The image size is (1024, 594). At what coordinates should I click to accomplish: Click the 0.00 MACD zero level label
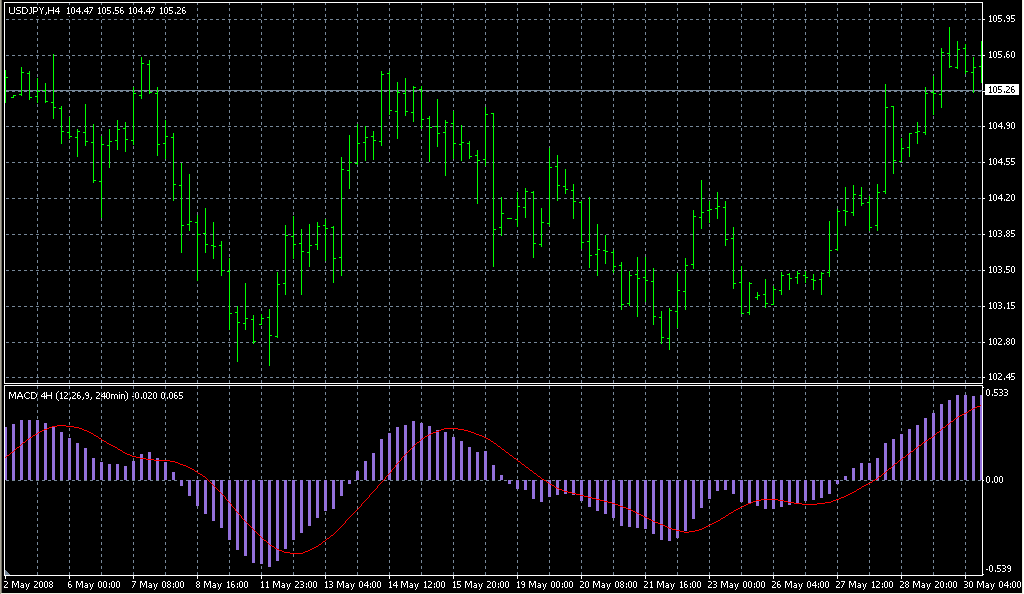[996, 480]
